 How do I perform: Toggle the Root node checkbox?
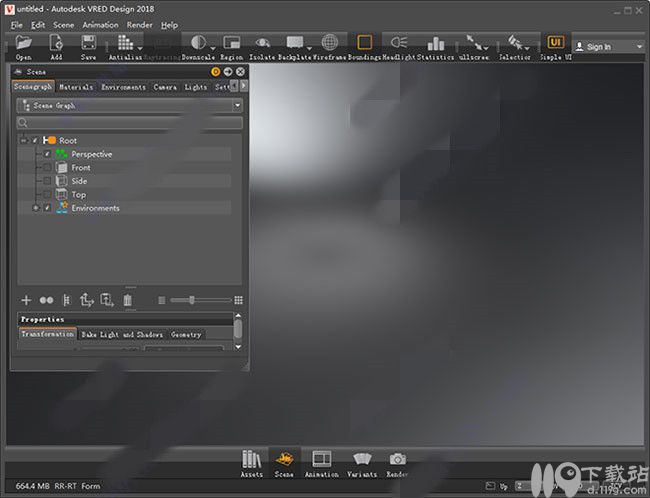35,141
